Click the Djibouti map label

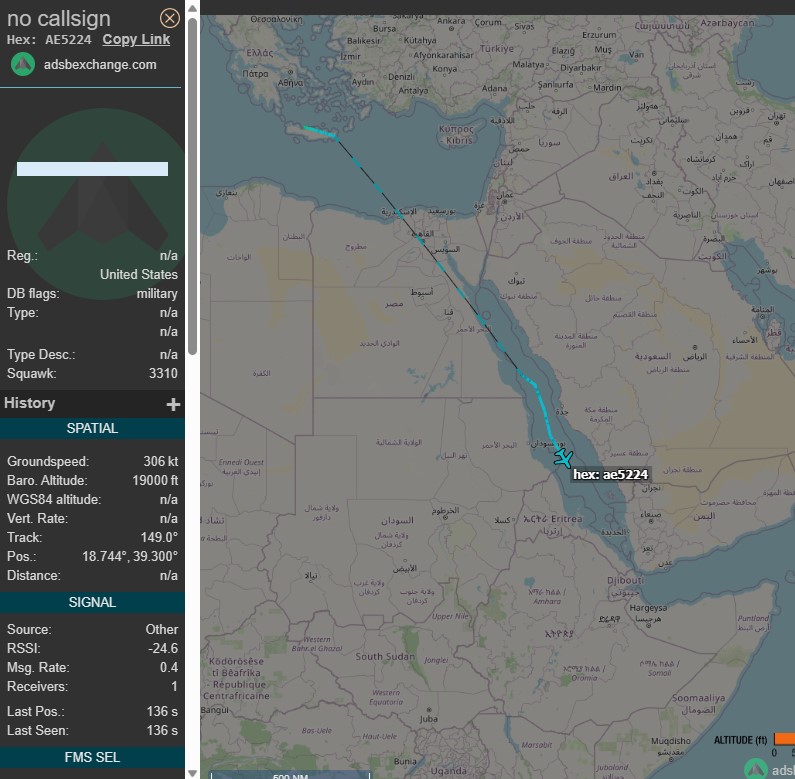click(x=625, y=580)
